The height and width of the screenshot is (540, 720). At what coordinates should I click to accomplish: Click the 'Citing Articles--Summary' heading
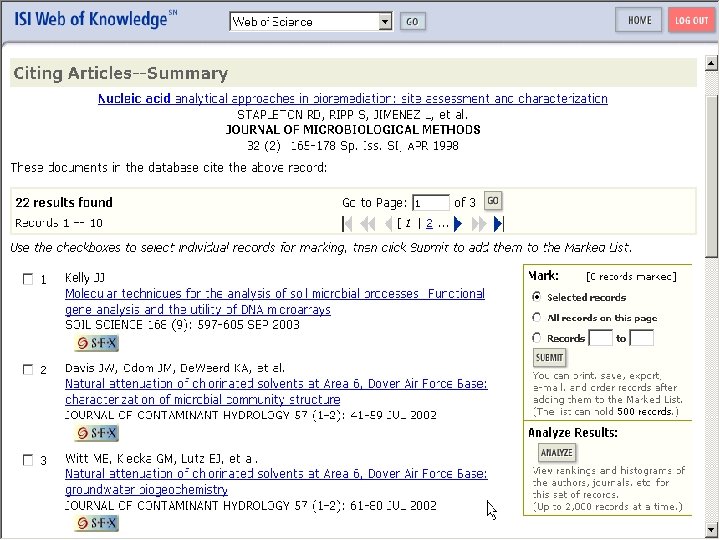(x=120, y=73)
